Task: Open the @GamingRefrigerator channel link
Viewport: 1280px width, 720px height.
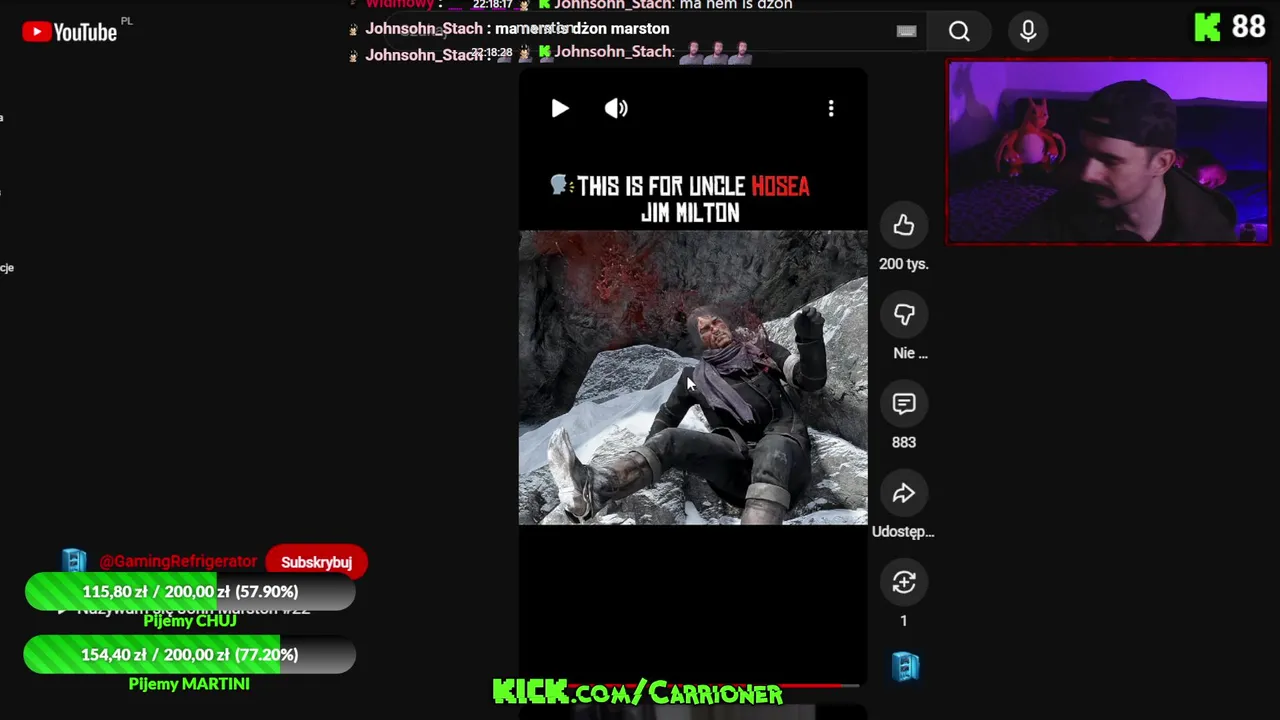Action: point(178,562)
